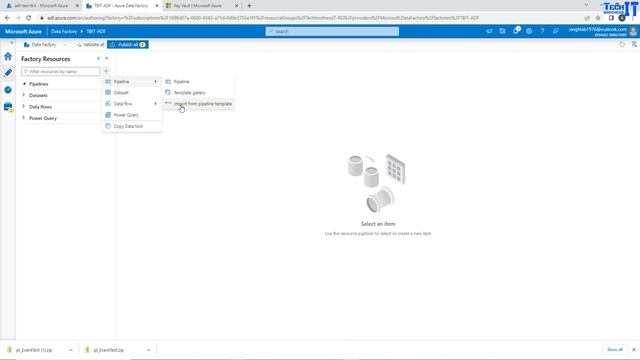Image resolution: width=640 pixels, height=360 pixels.
Task: Open a new browser tab with plus button
Action: 249,6
